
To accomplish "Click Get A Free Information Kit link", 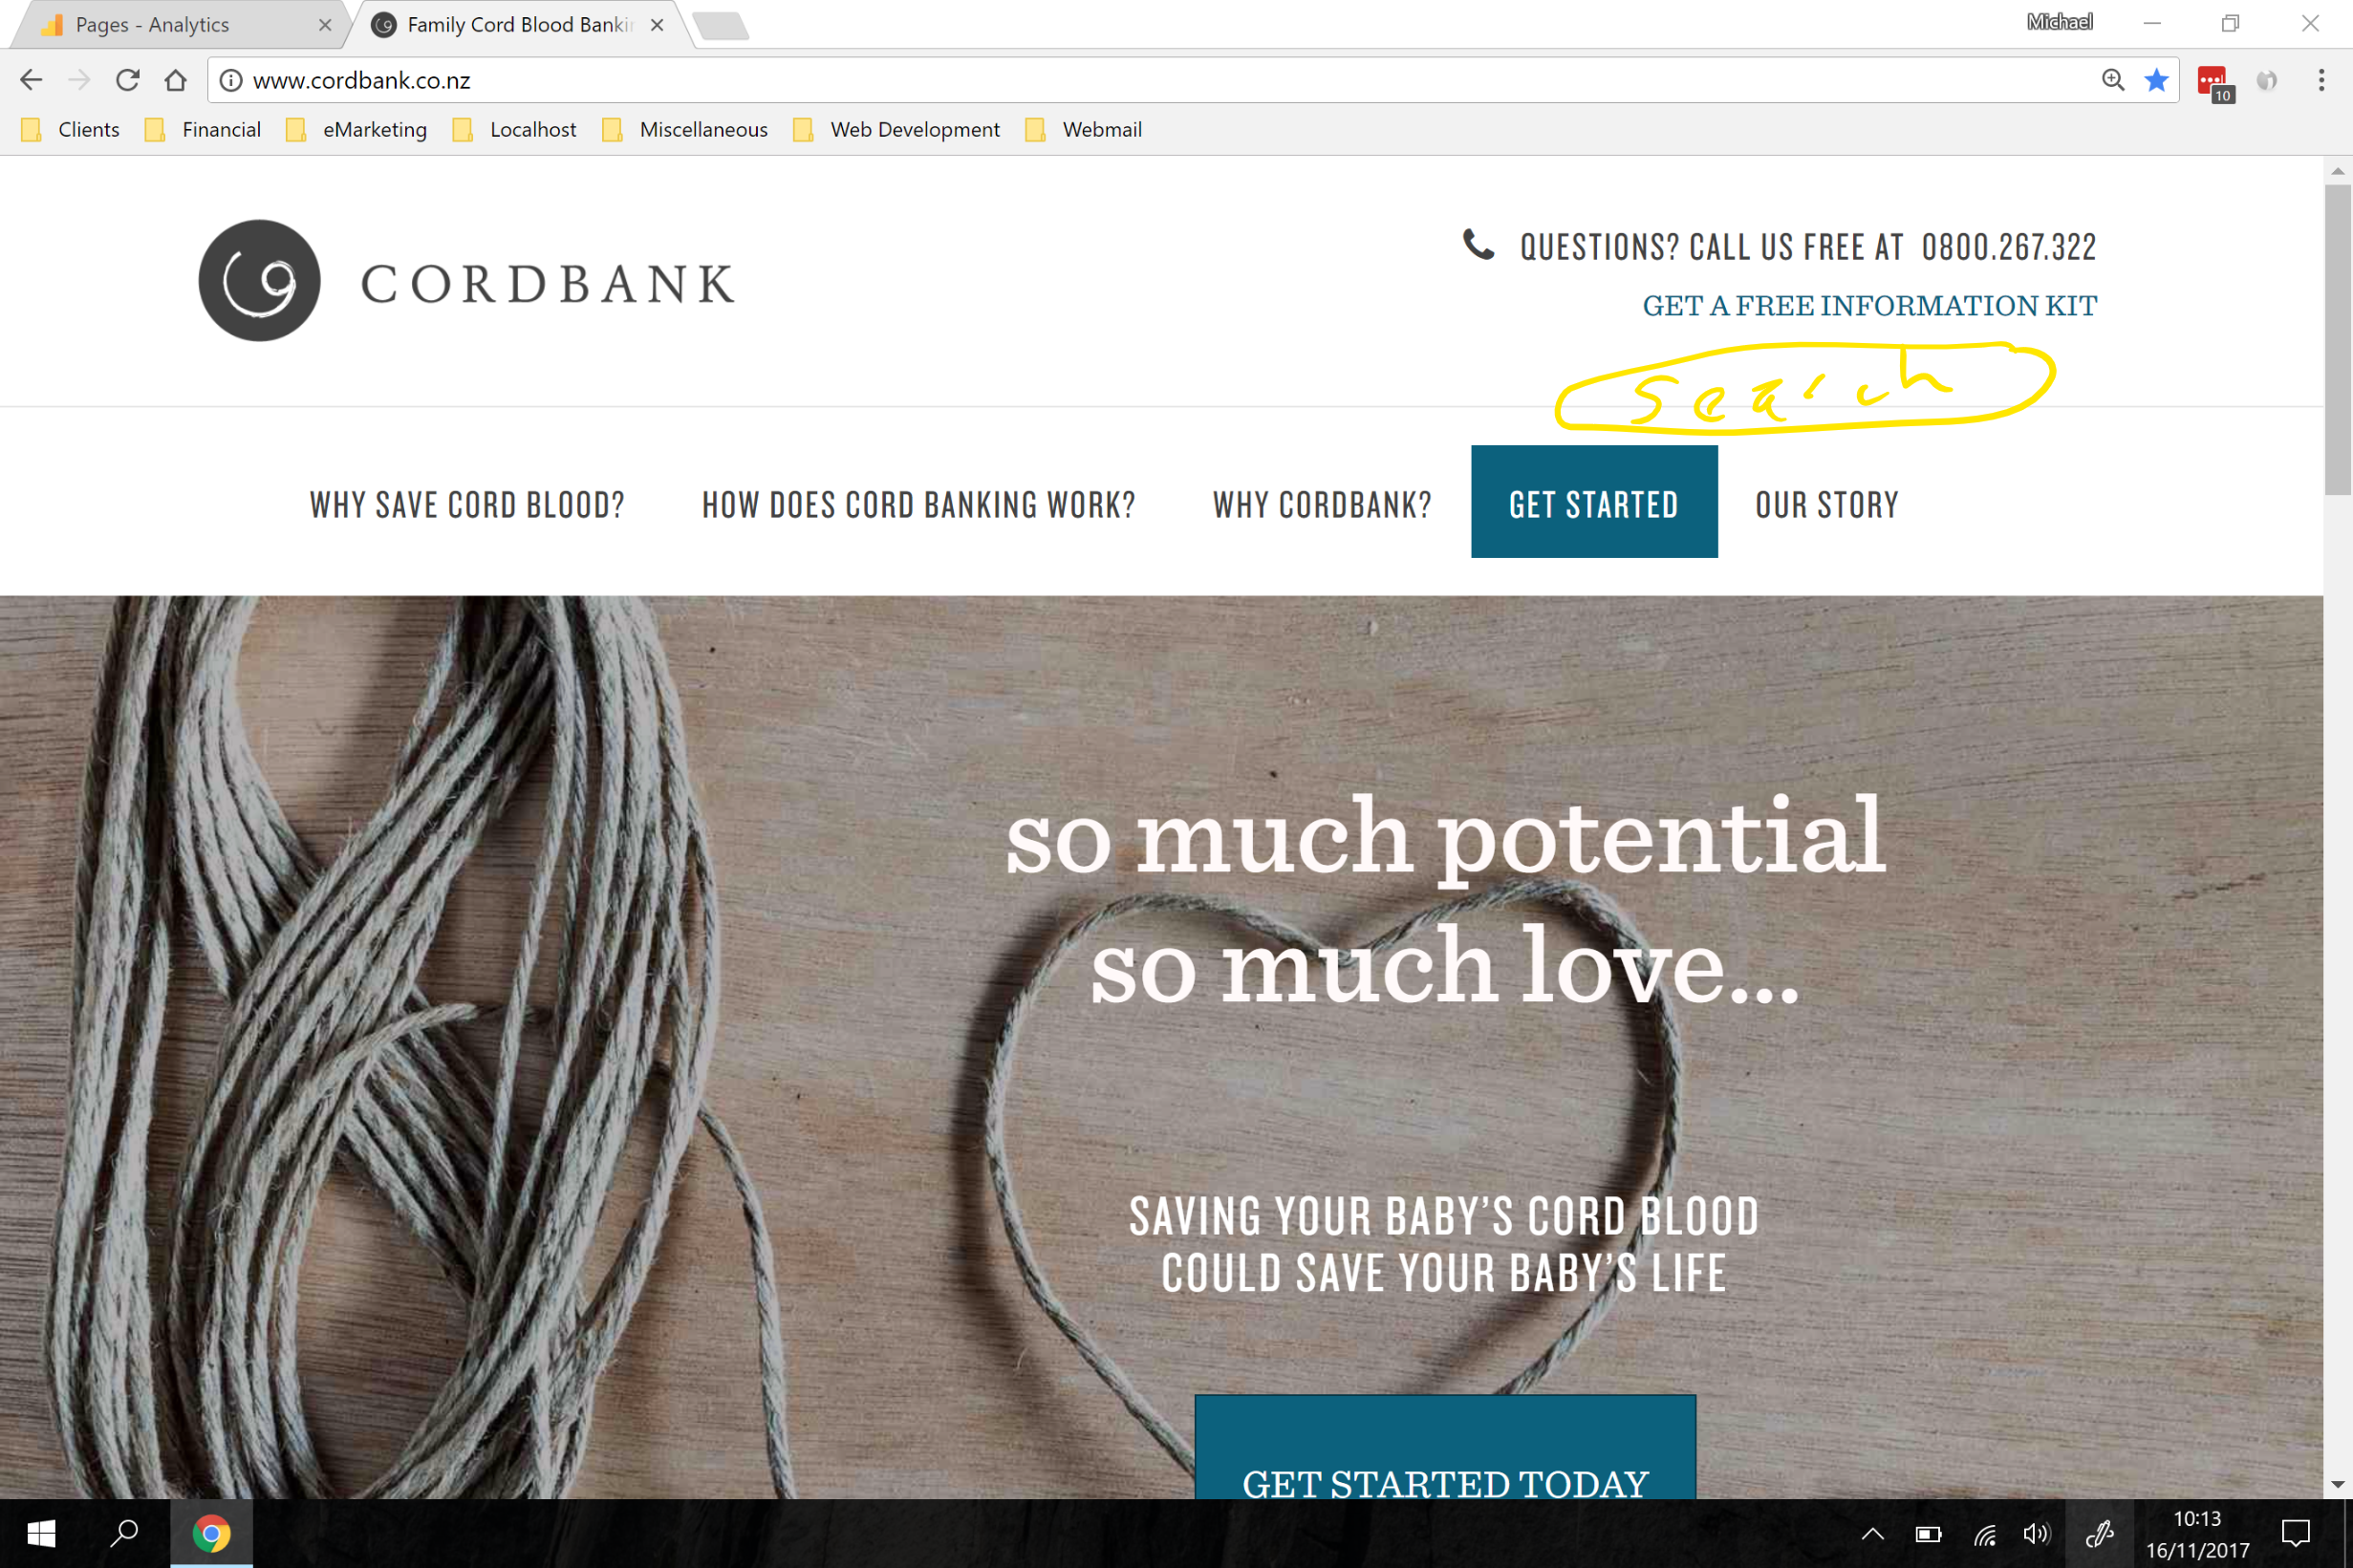I will 1869,306.
